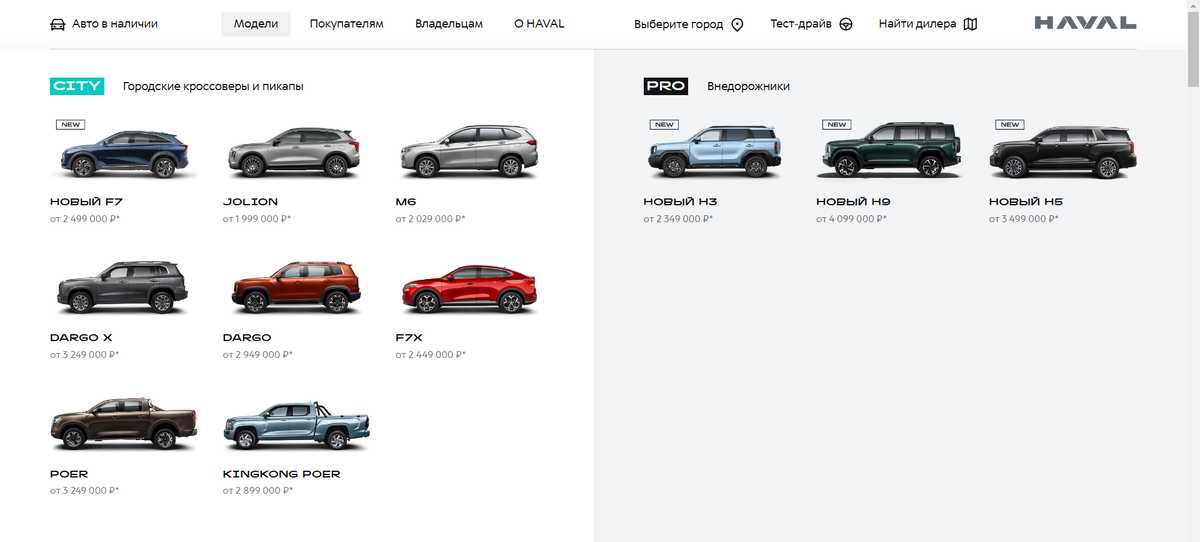Click price от 2 029 000 ₽
1200x542 pixels.
[x=431, y=219]
